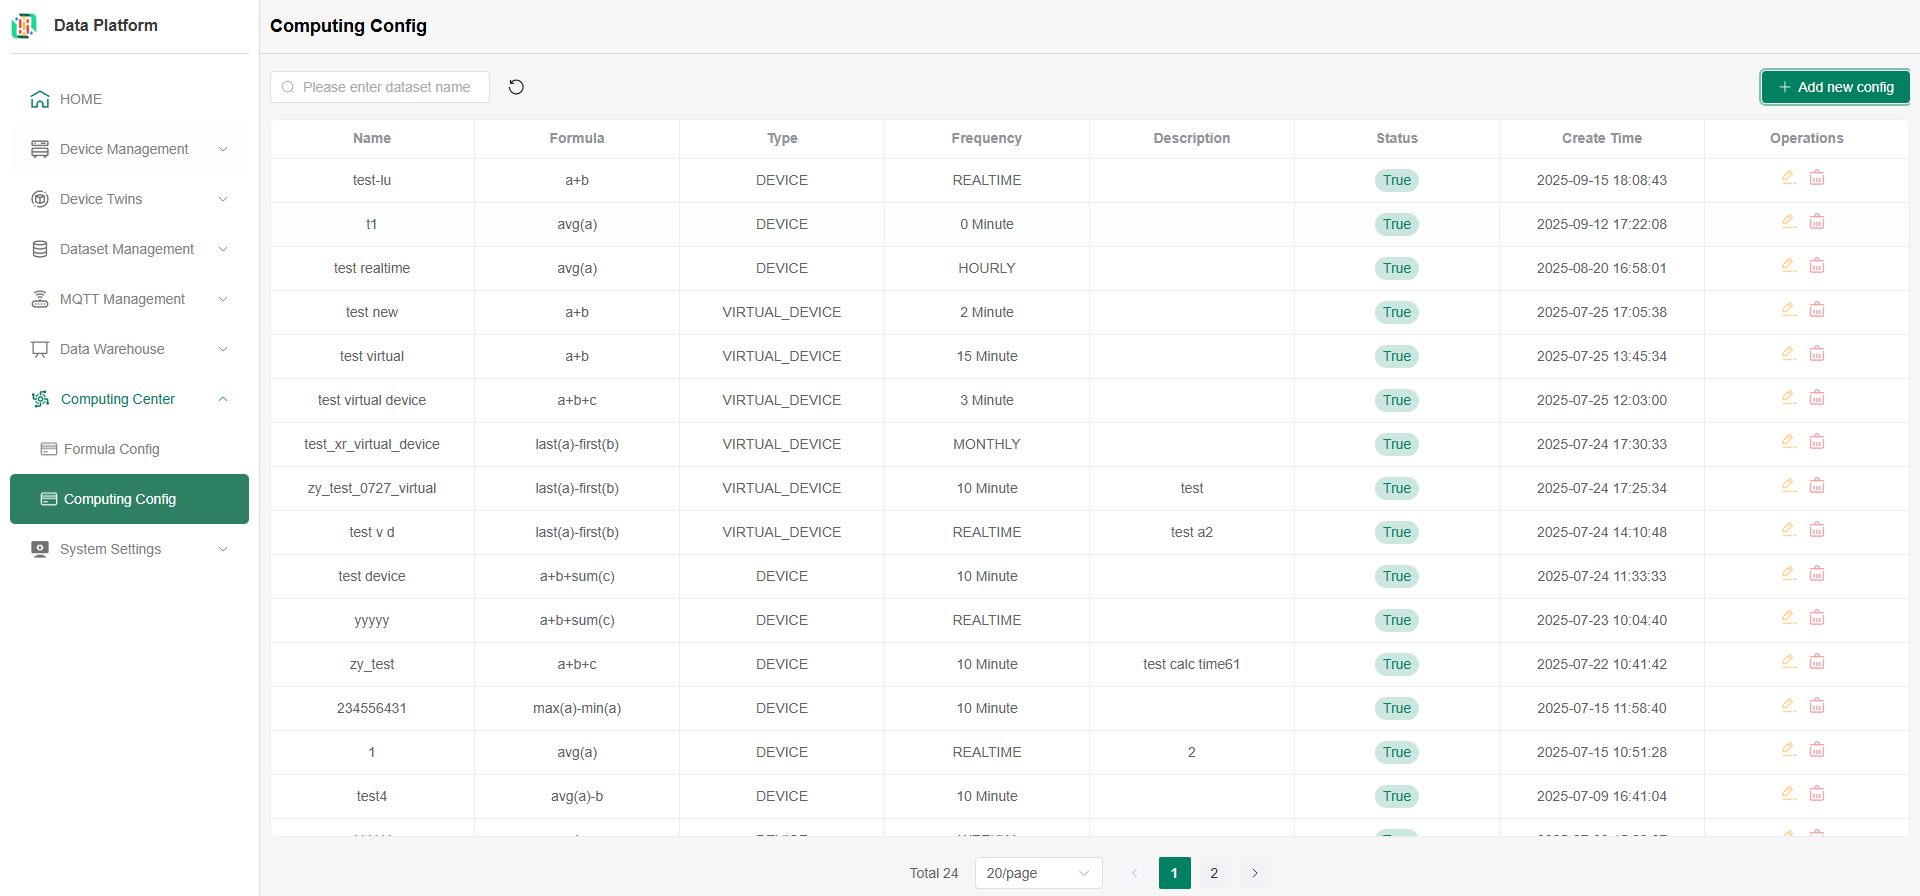Image resolution: width=1920 pixels, height=896 pixels.
Task: Edit the test4 config entry
Action: pos(1788,794)
